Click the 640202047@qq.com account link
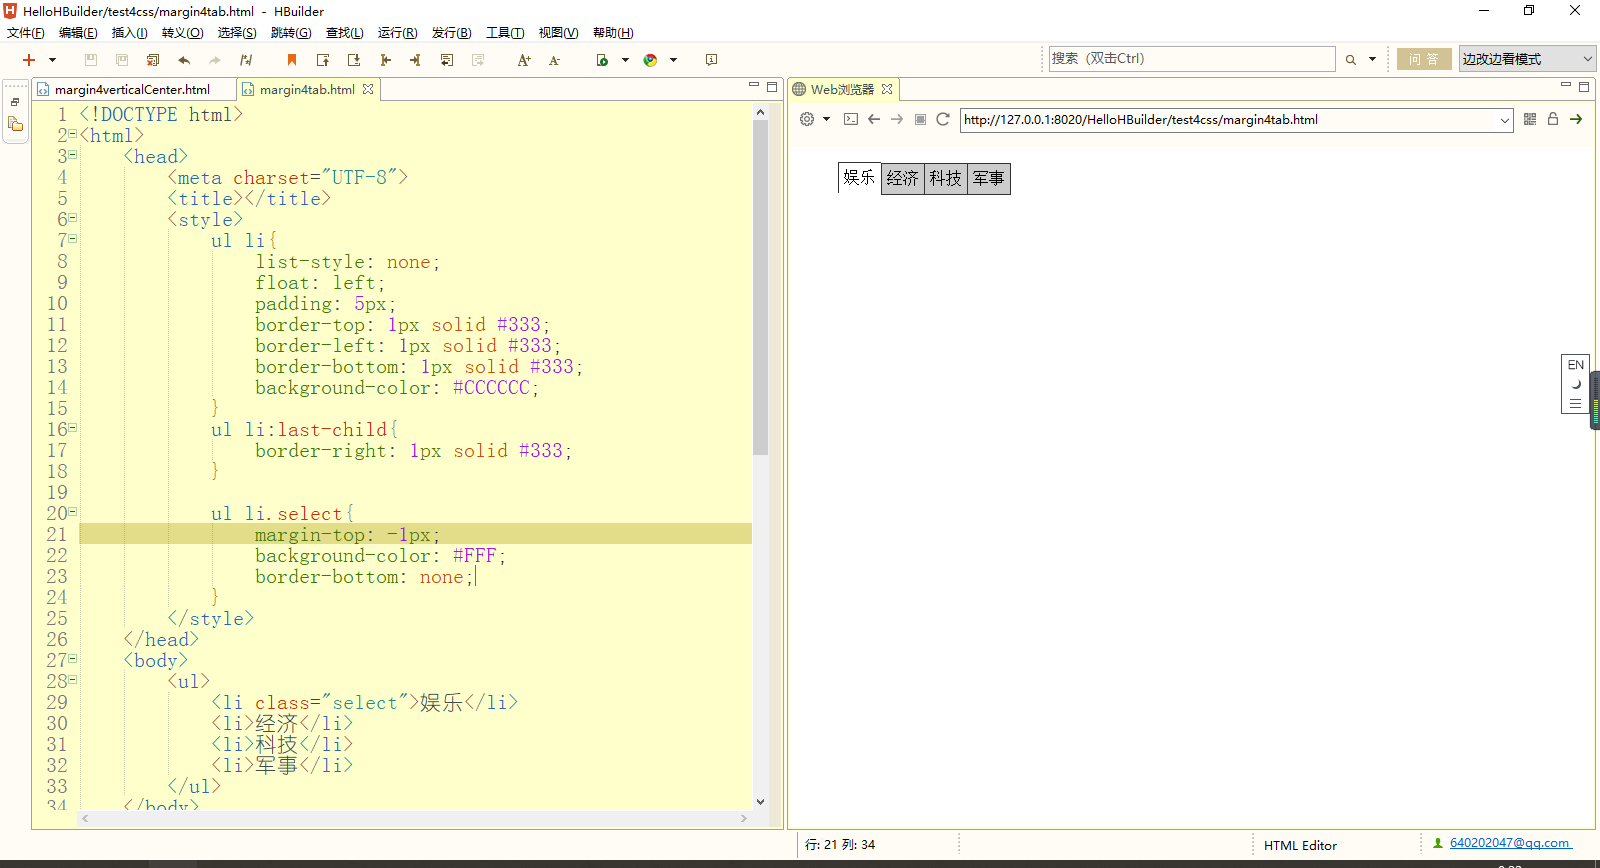The height and width of the screenshot is (868, 1600). tap(1510, 843)
